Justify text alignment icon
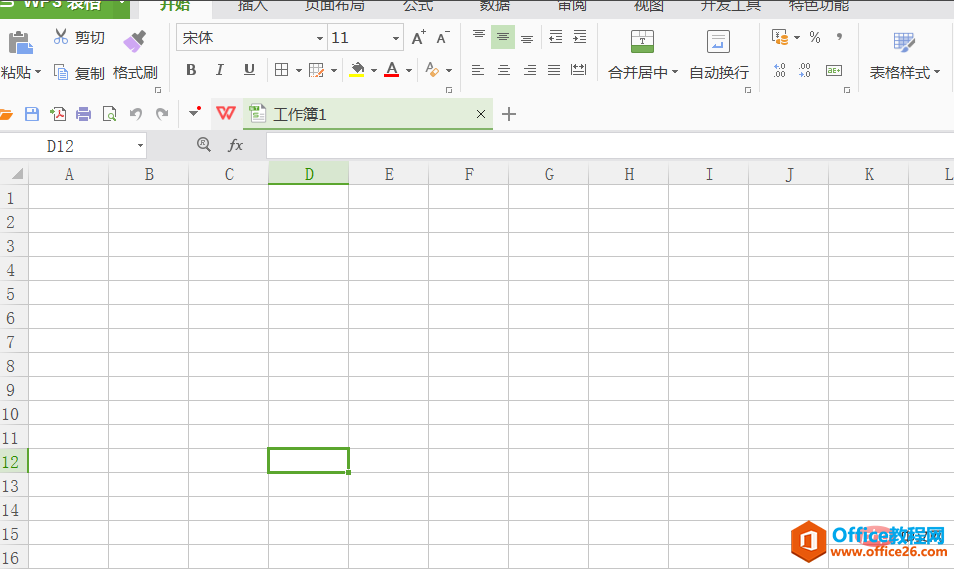This screenshot has height=569, width=954. point(554,70)
